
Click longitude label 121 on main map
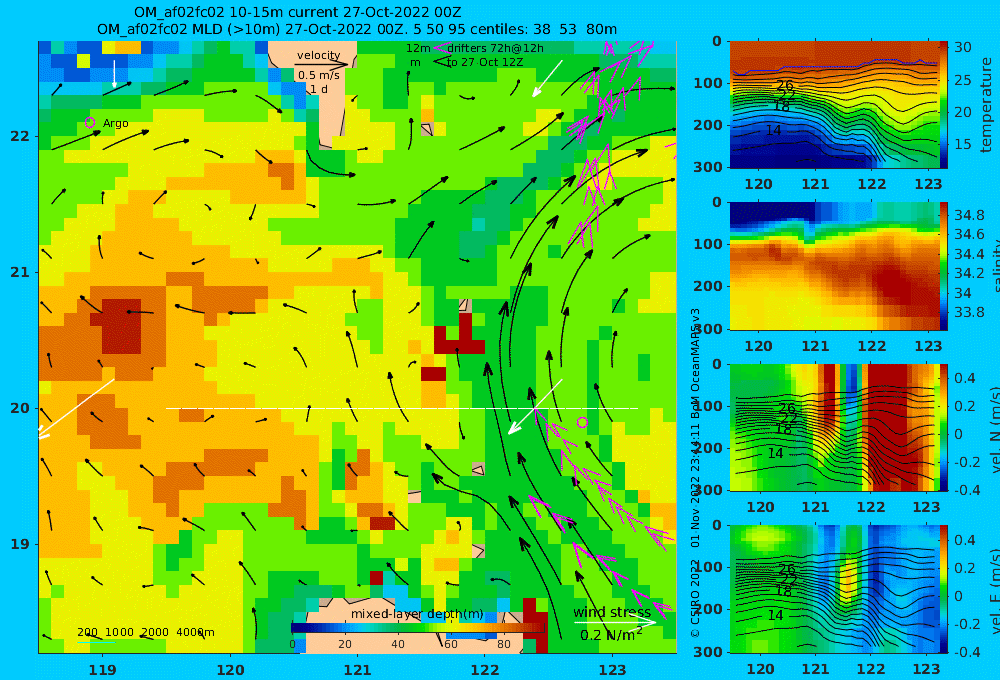coord(358,670)
